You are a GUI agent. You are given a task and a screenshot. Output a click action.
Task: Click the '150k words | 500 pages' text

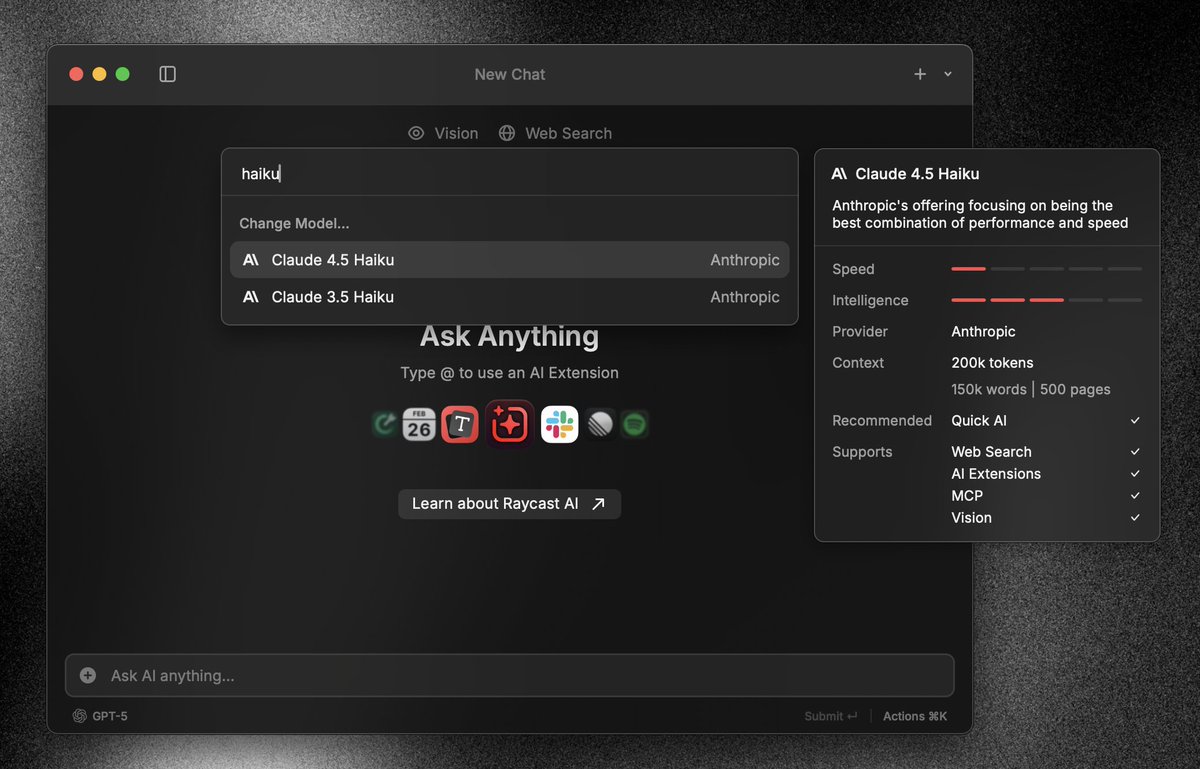(x=1031, y=390)
